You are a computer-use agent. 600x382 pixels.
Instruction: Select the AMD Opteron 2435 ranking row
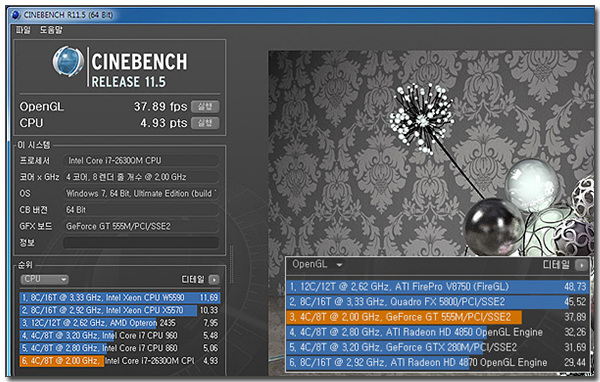click(x=119, y=323)
